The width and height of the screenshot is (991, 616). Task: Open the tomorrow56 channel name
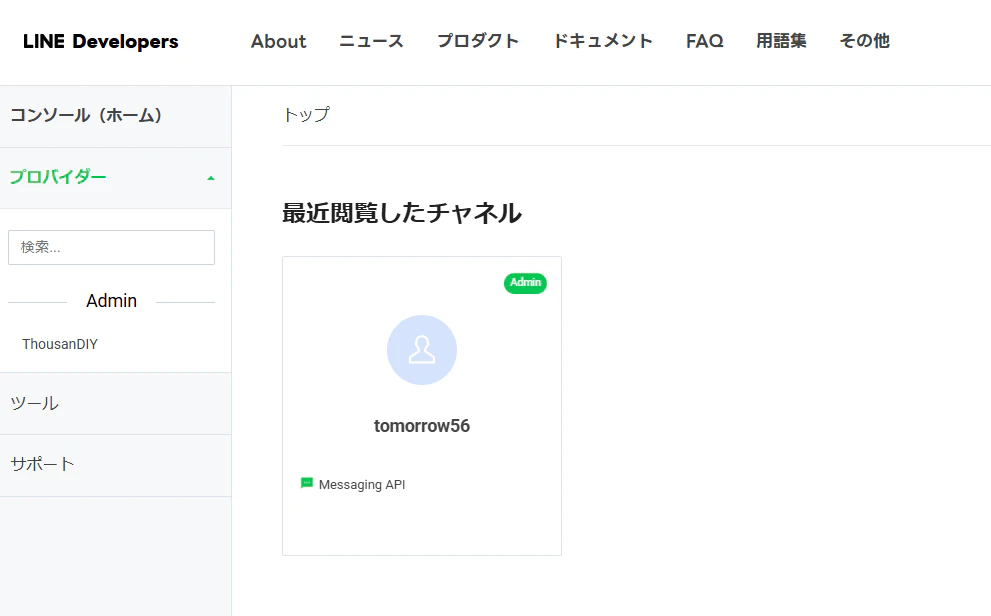(x=422, y=426)
